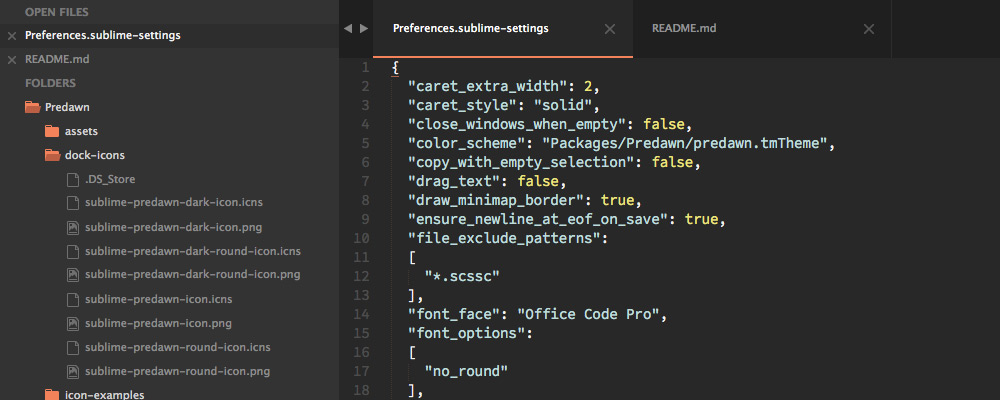Image resolution: width=1000 pixels, height=400 pixels.
Task: Open README.md from Open Files list
Action: point(57,59)
